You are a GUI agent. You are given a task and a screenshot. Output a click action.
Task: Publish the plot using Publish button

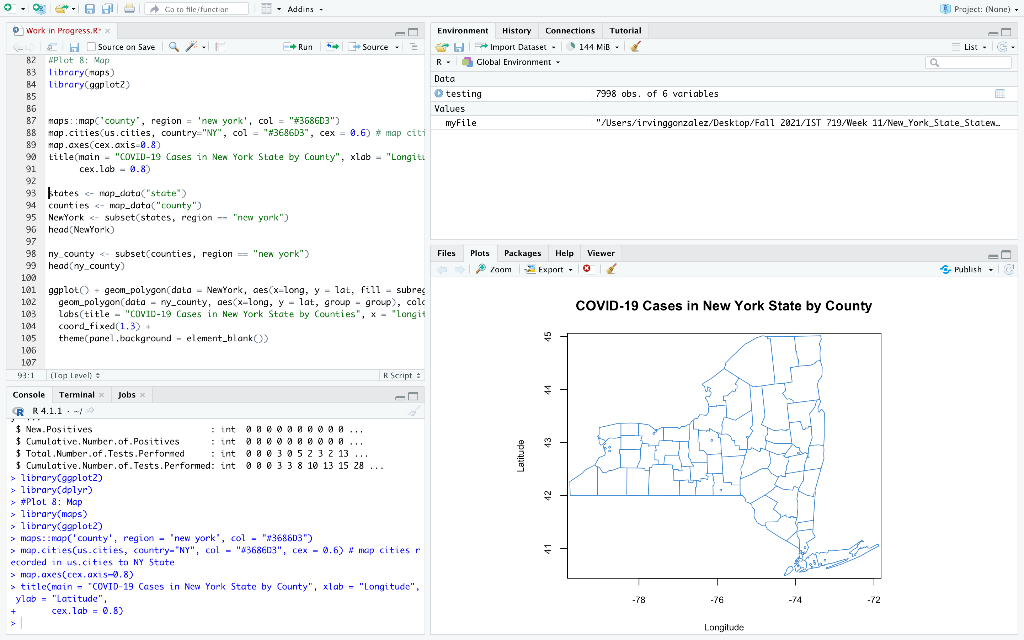point(963,268)
